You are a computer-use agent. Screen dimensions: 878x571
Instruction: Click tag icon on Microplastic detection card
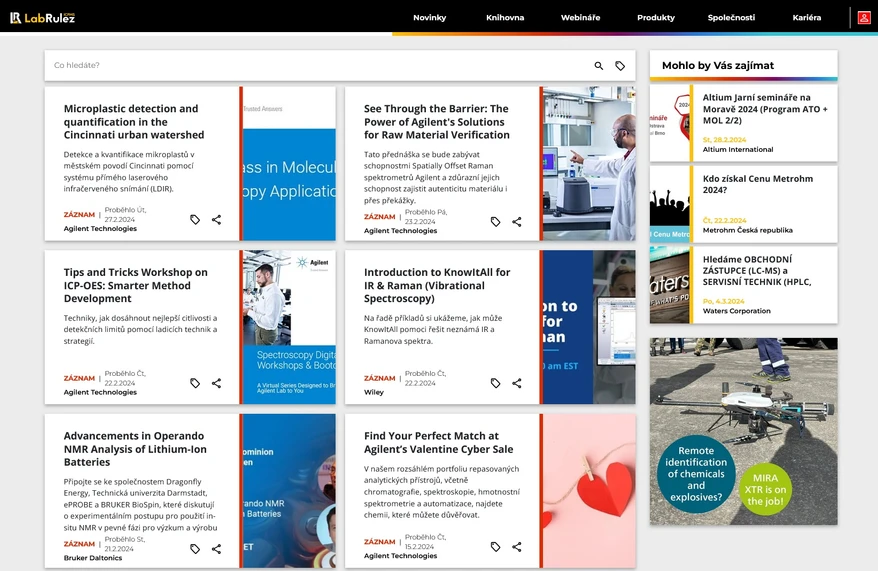195,219
